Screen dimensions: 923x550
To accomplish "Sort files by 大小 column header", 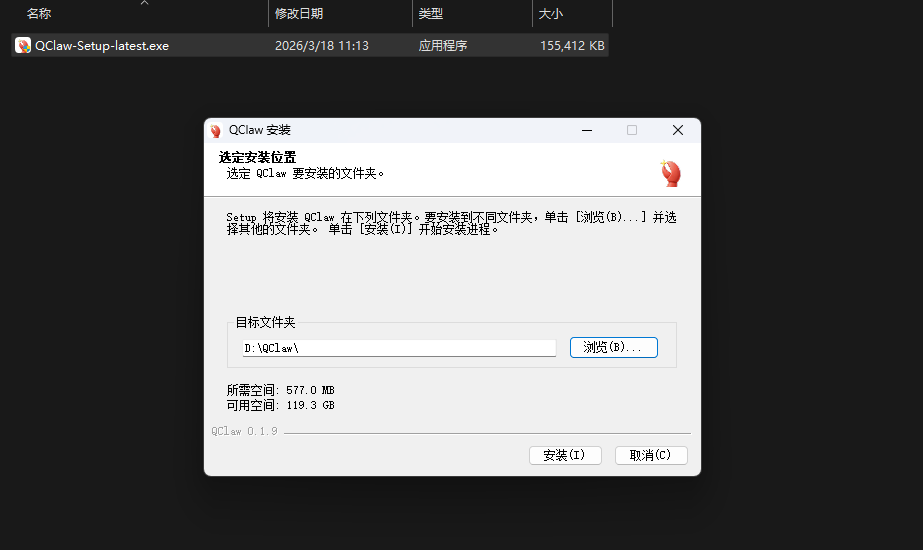I will tap(550, 14).
